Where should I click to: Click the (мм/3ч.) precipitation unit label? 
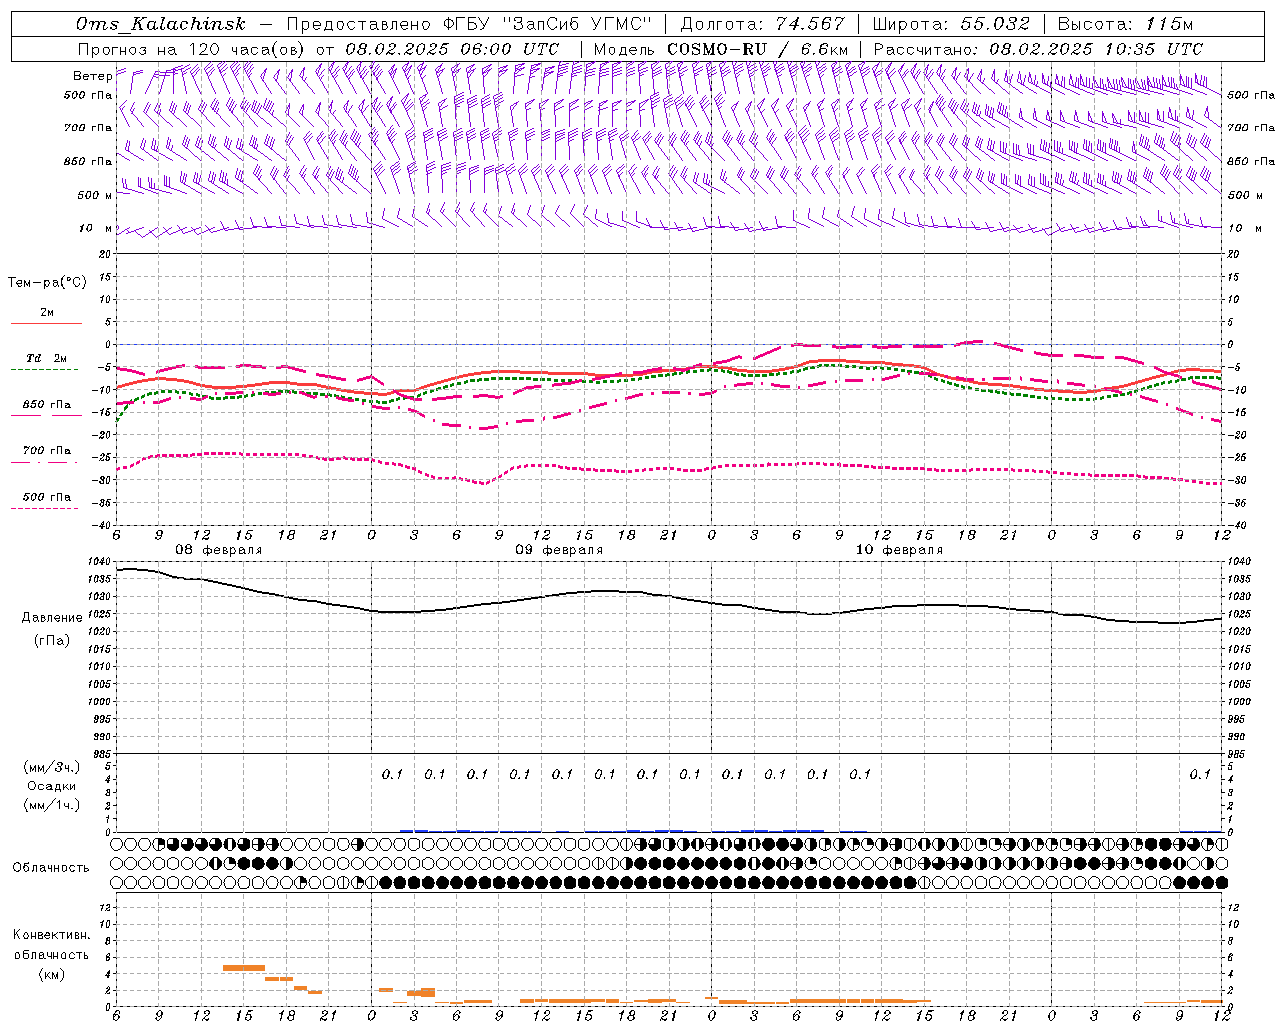click(51, 767)
